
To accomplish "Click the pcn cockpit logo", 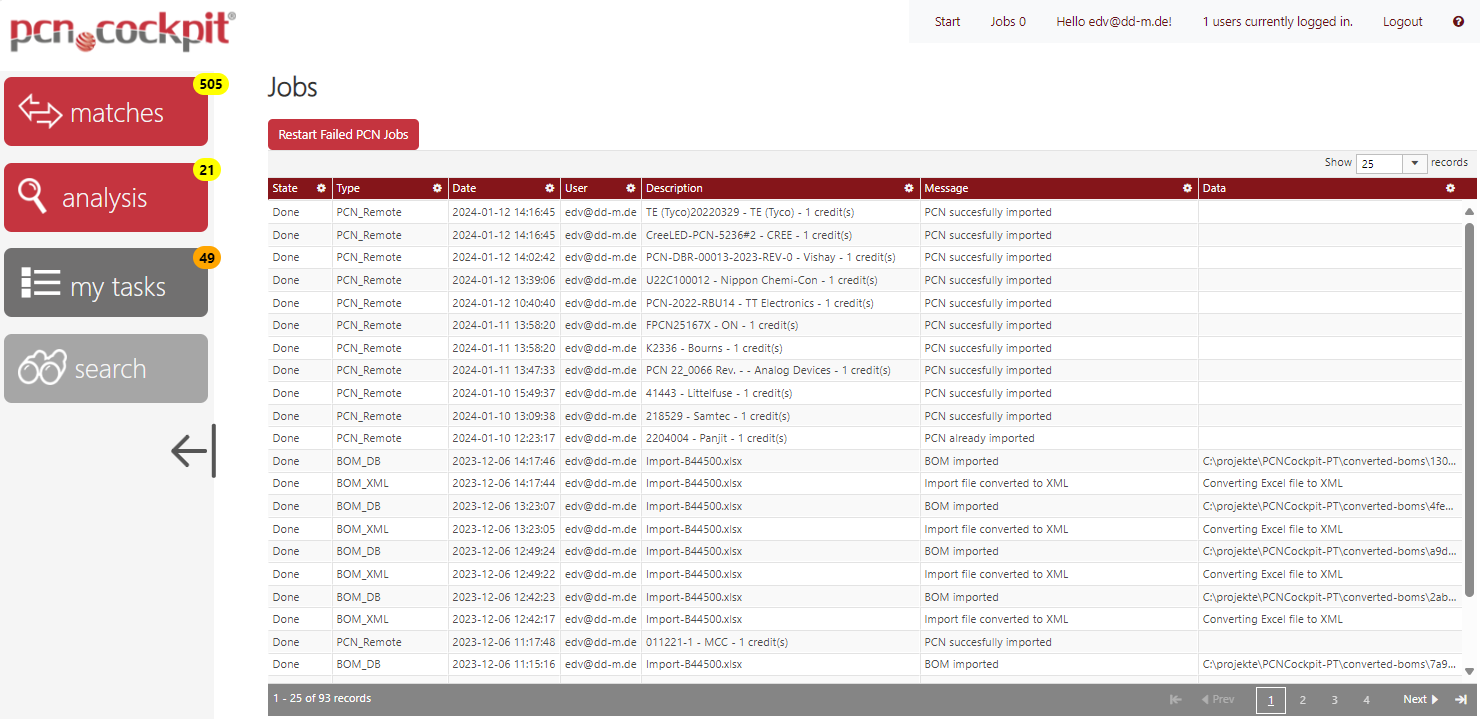I will (x=122, y=30).
